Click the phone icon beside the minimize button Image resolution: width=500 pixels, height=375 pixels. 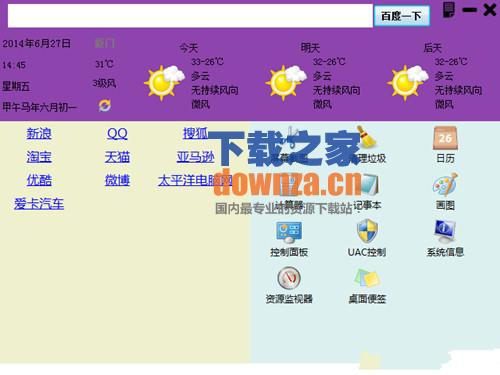pyautogui.click(x=449, y=9)
